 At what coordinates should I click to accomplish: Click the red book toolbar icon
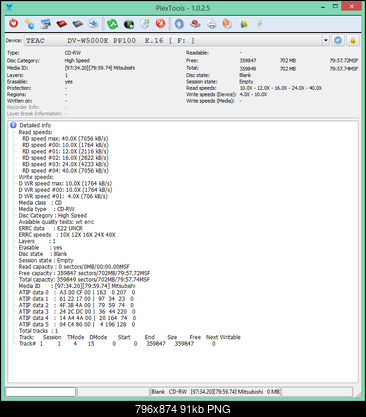[62, 24]
